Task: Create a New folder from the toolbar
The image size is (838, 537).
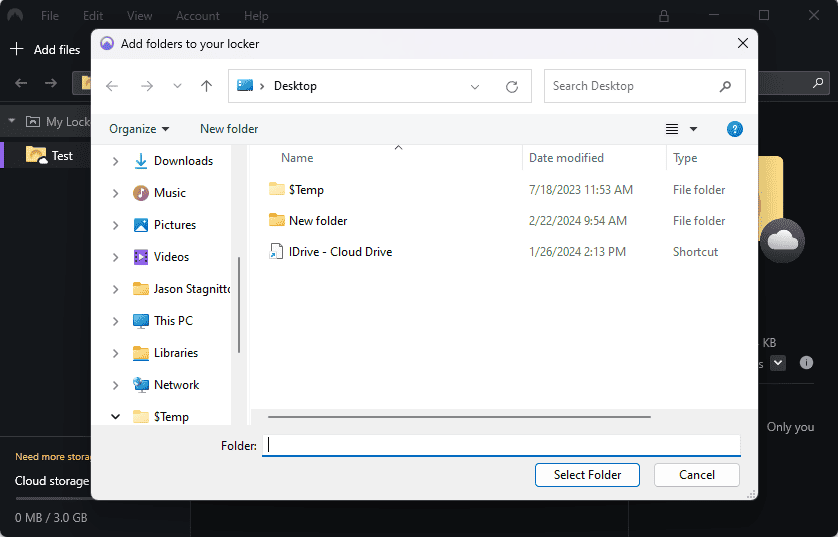Action: tap(229, 129)
